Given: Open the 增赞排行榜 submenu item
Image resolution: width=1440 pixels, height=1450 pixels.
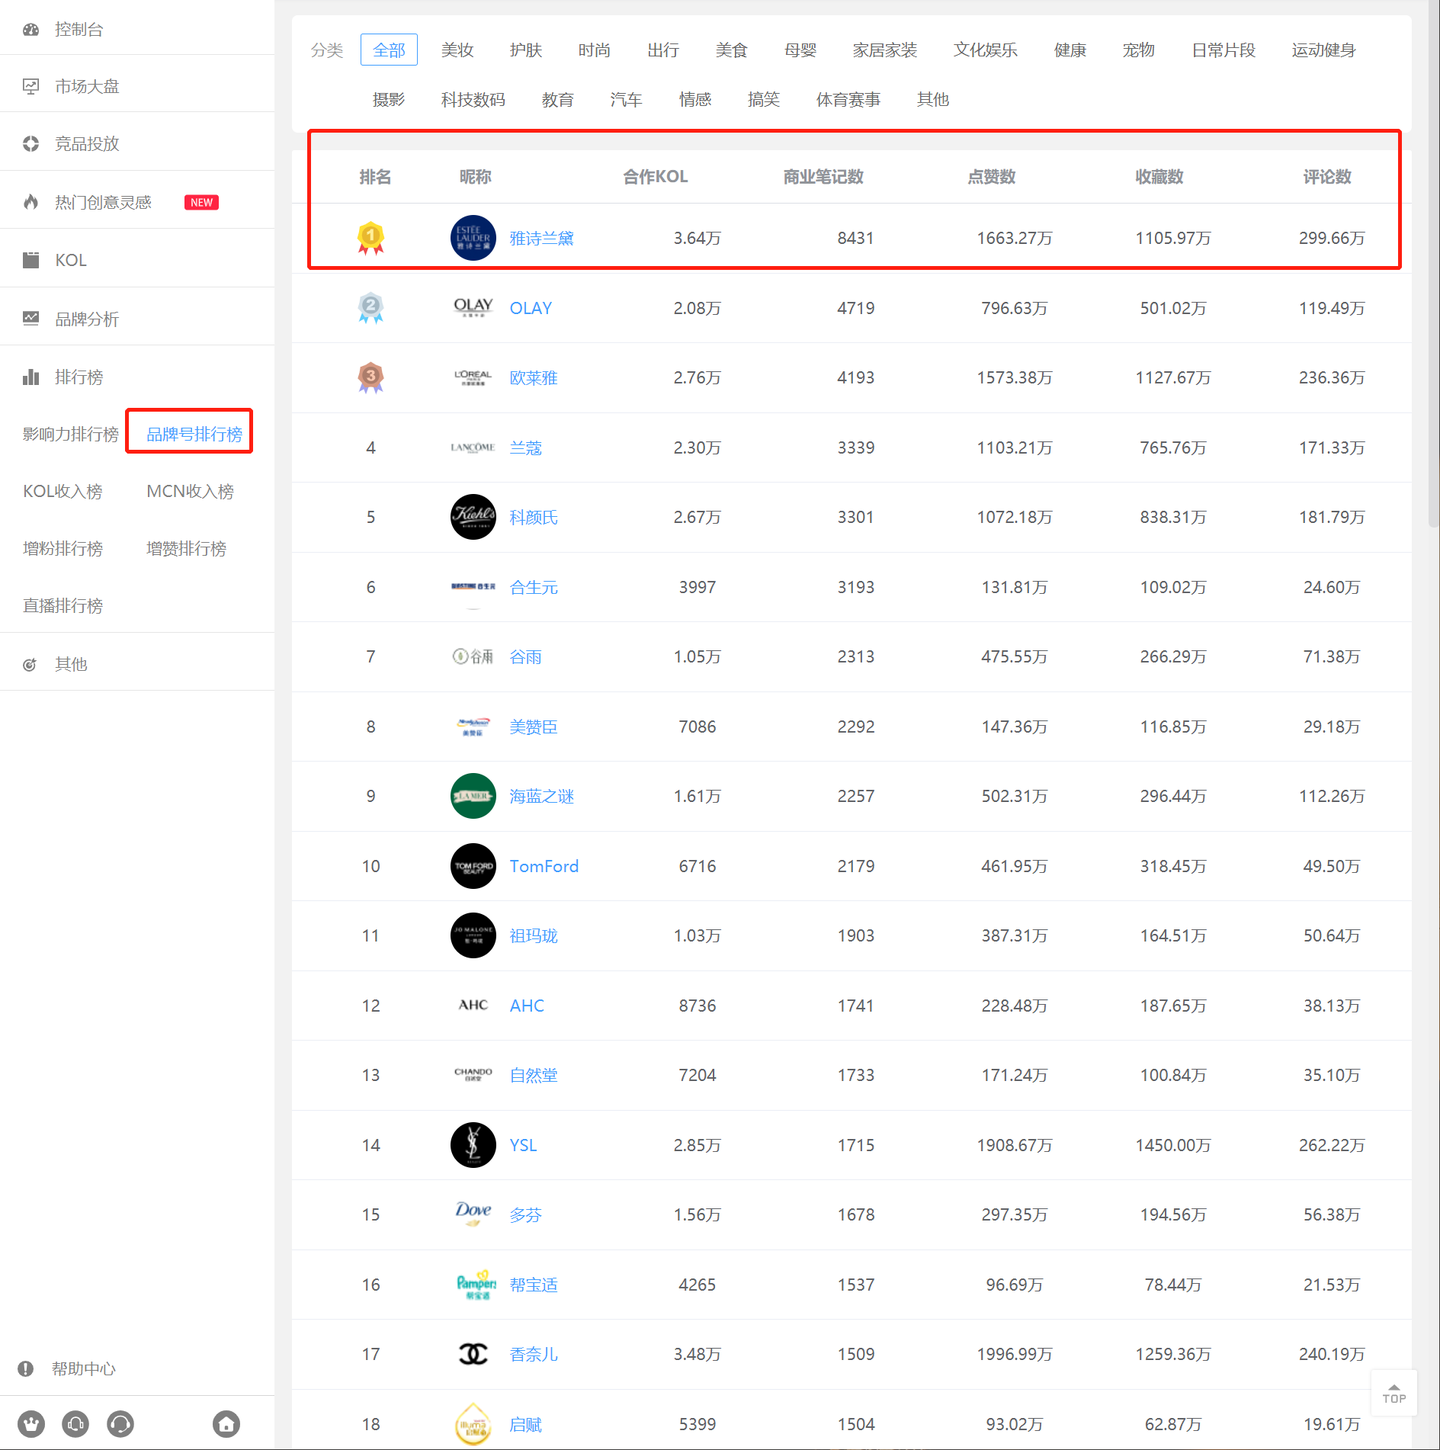Looking at the screenshot, I should pos(186,548).
